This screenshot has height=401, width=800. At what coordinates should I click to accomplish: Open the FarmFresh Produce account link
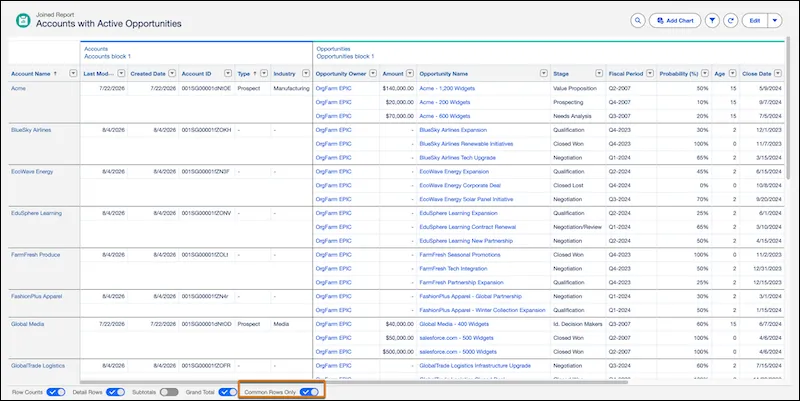pos(35,255)
